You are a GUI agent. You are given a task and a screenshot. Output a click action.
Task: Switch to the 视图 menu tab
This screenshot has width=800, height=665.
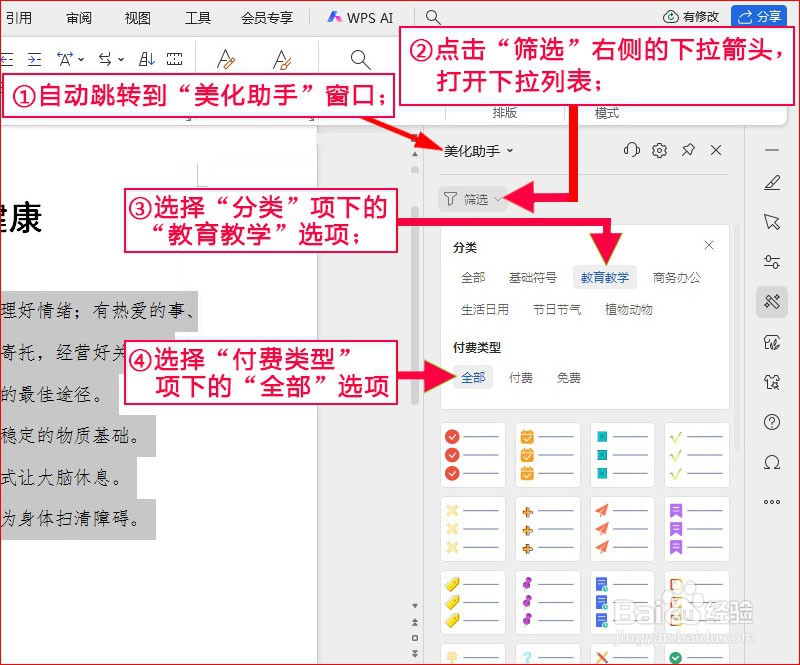137,17
